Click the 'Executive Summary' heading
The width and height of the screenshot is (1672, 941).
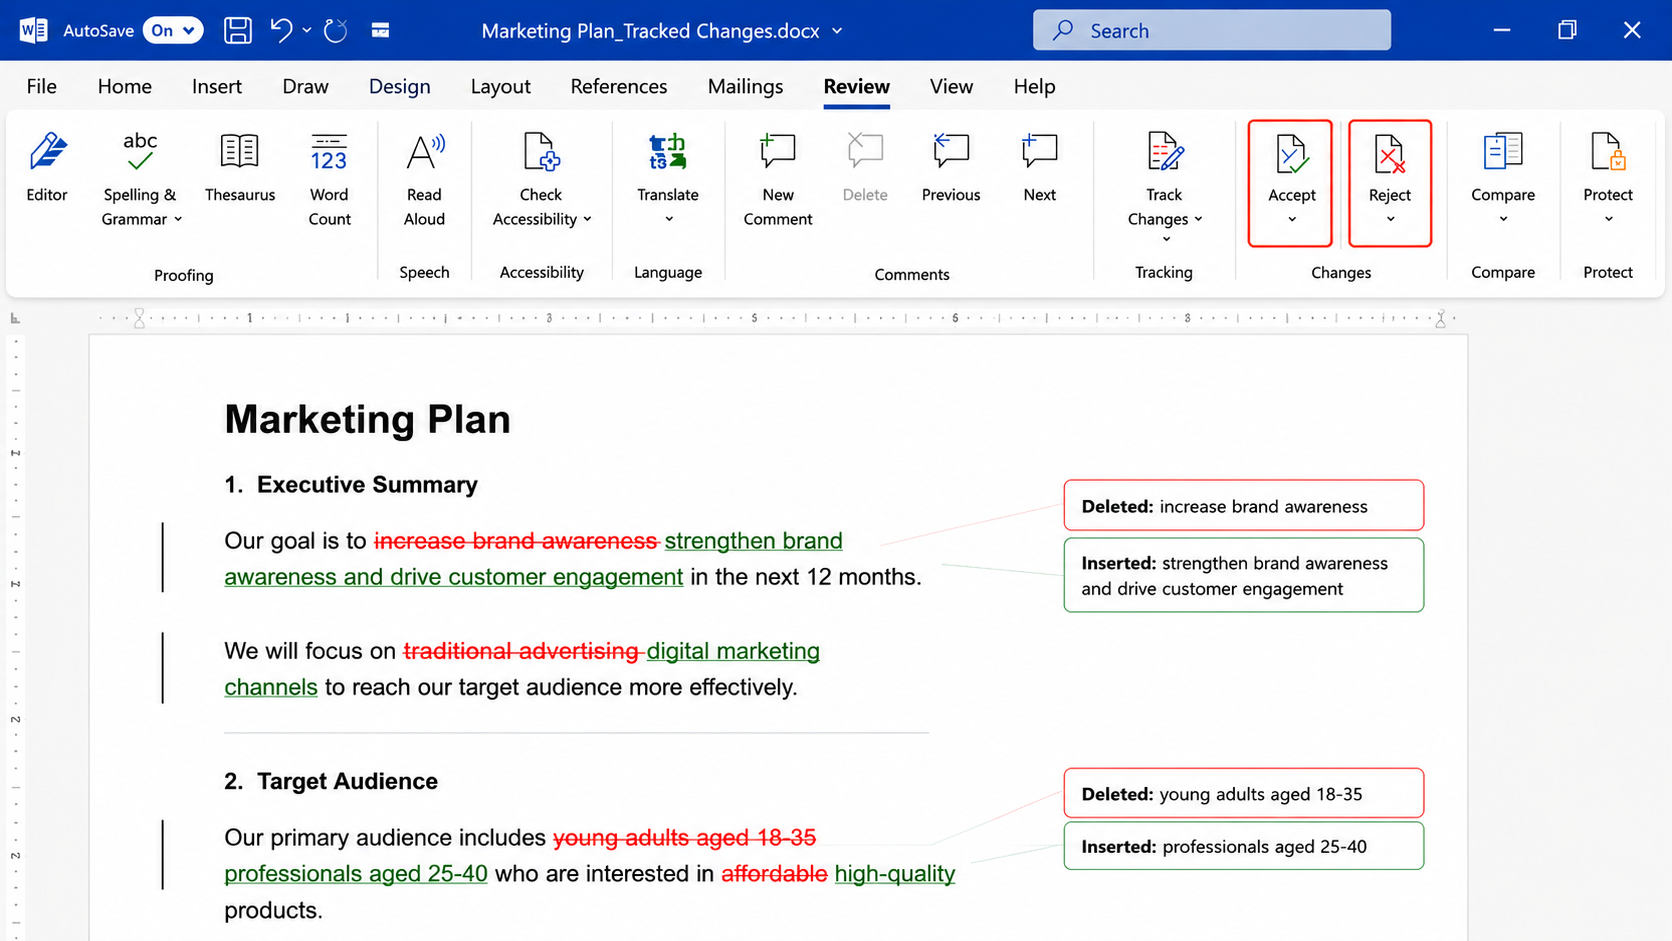click(367, 484)
